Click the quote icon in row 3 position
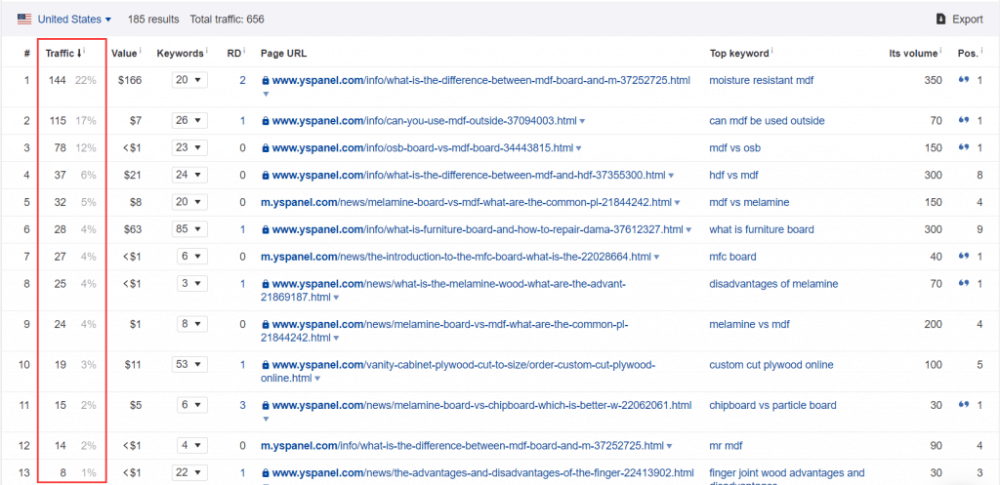Screen dimensions: 1000x485 (963, 148)
